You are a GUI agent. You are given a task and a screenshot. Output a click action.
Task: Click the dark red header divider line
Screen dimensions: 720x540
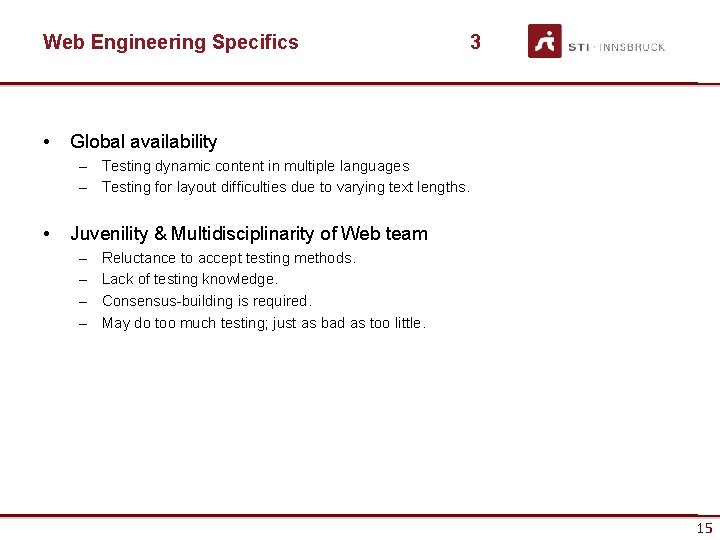[x=360, y=84]
